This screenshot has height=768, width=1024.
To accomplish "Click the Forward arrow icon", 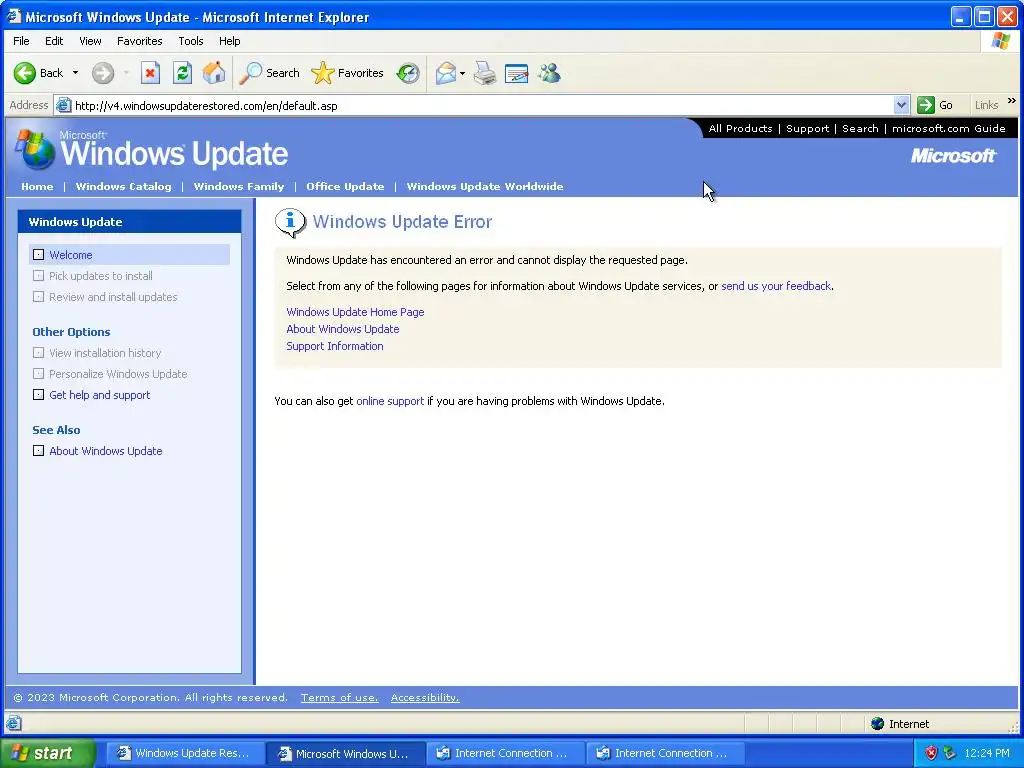I will (x=103, y=73).
